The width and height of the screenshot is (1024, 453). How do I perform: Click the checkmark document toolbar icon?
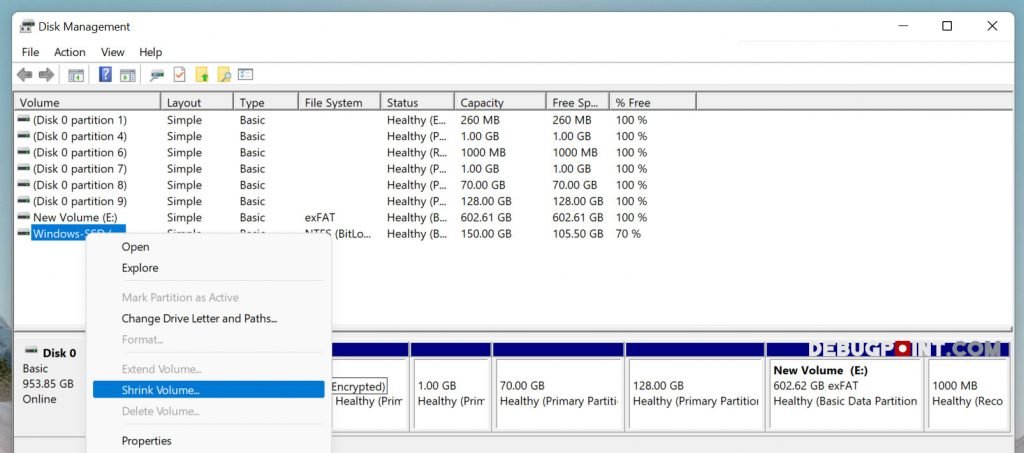180,75
